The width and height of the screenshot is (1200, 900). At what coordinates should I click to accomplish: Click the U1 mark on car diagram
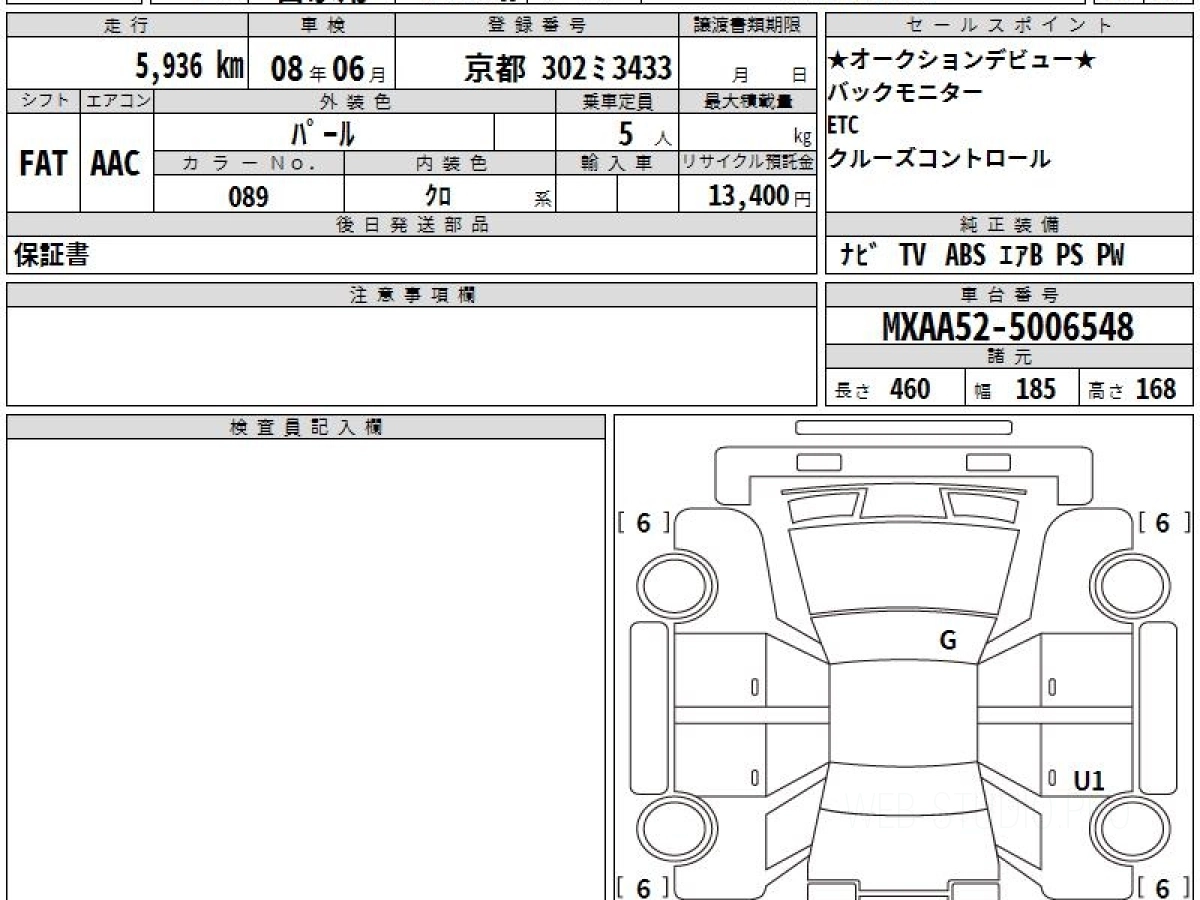coord(1089,781)
